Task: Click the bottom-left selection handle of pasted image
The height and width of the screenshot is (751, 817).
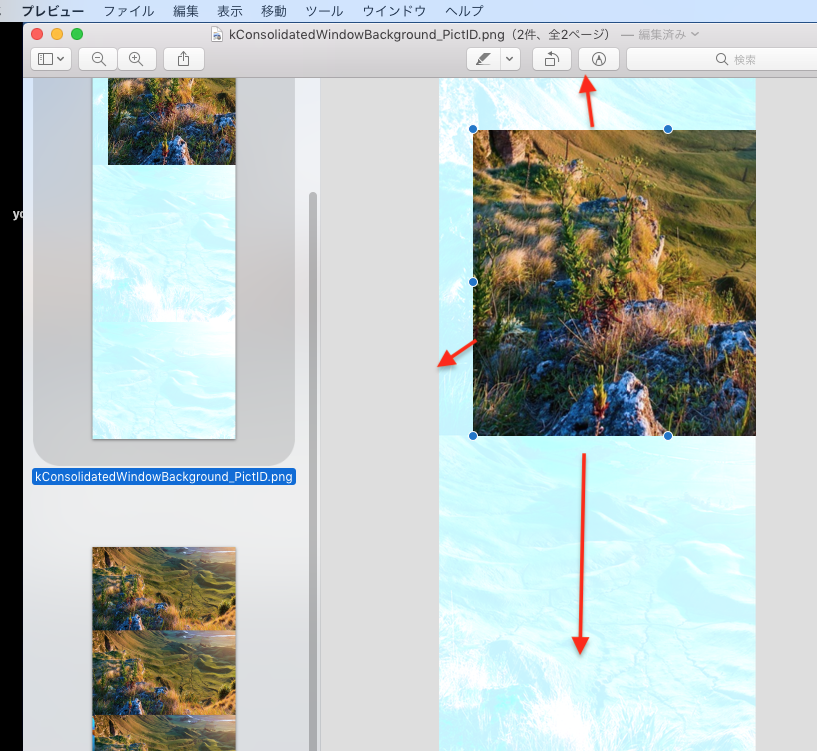Action: [x=473, y=436]
